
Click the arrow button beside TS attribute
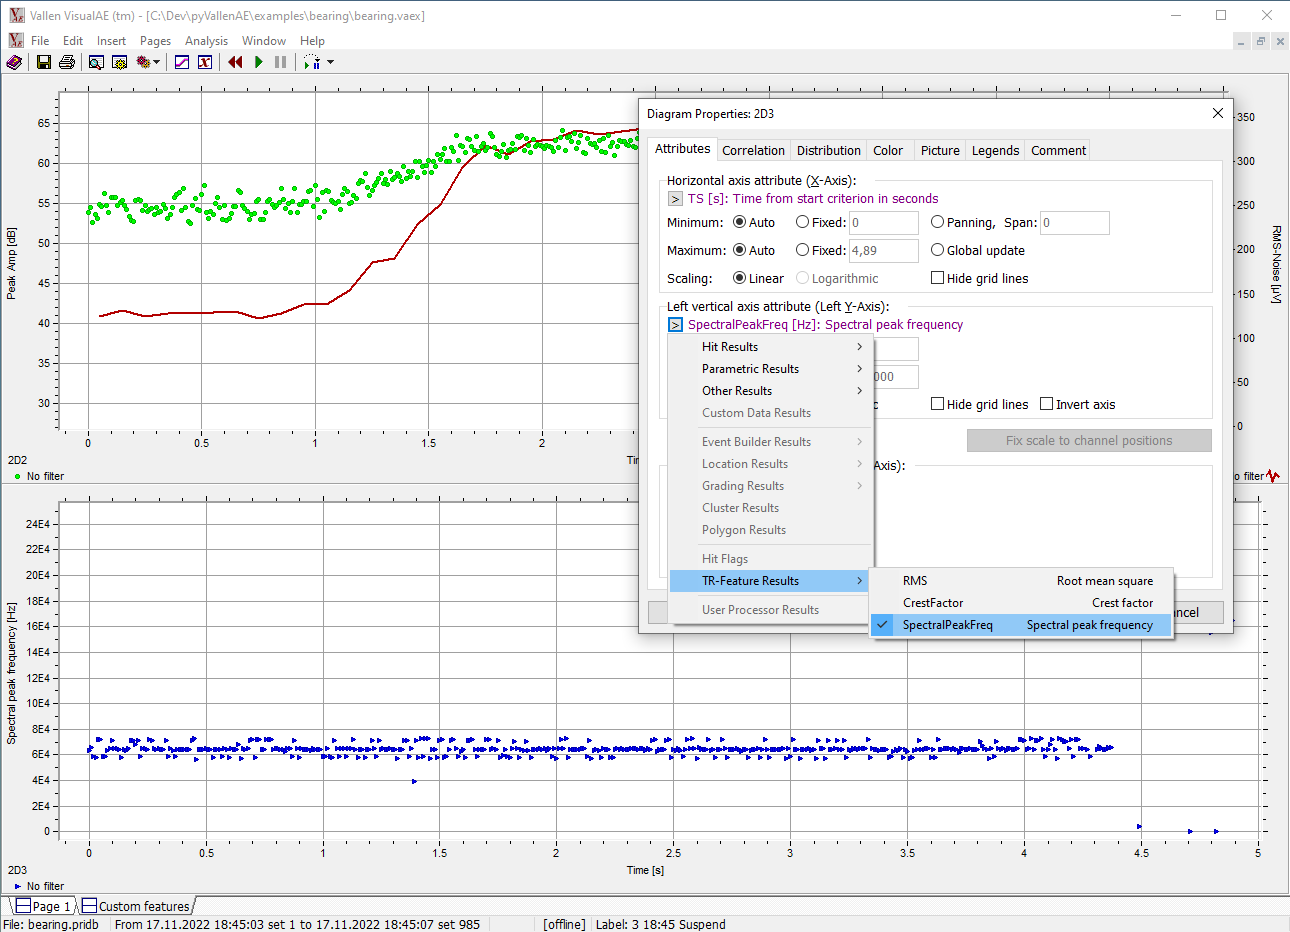[675, 199]
